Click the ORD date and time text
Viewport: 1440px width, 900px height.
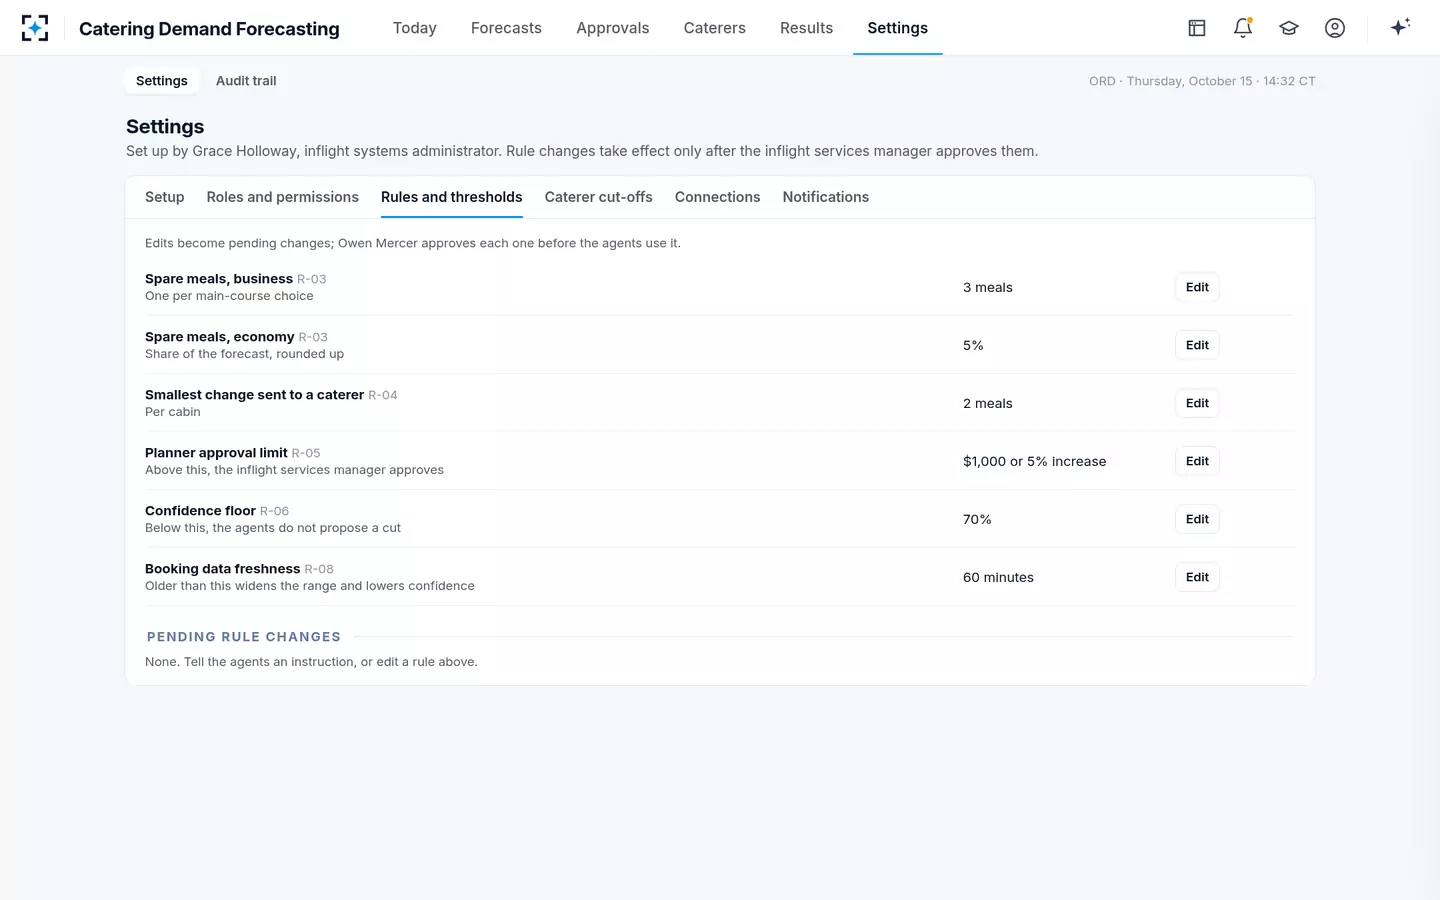click(x=1202, y=81)
